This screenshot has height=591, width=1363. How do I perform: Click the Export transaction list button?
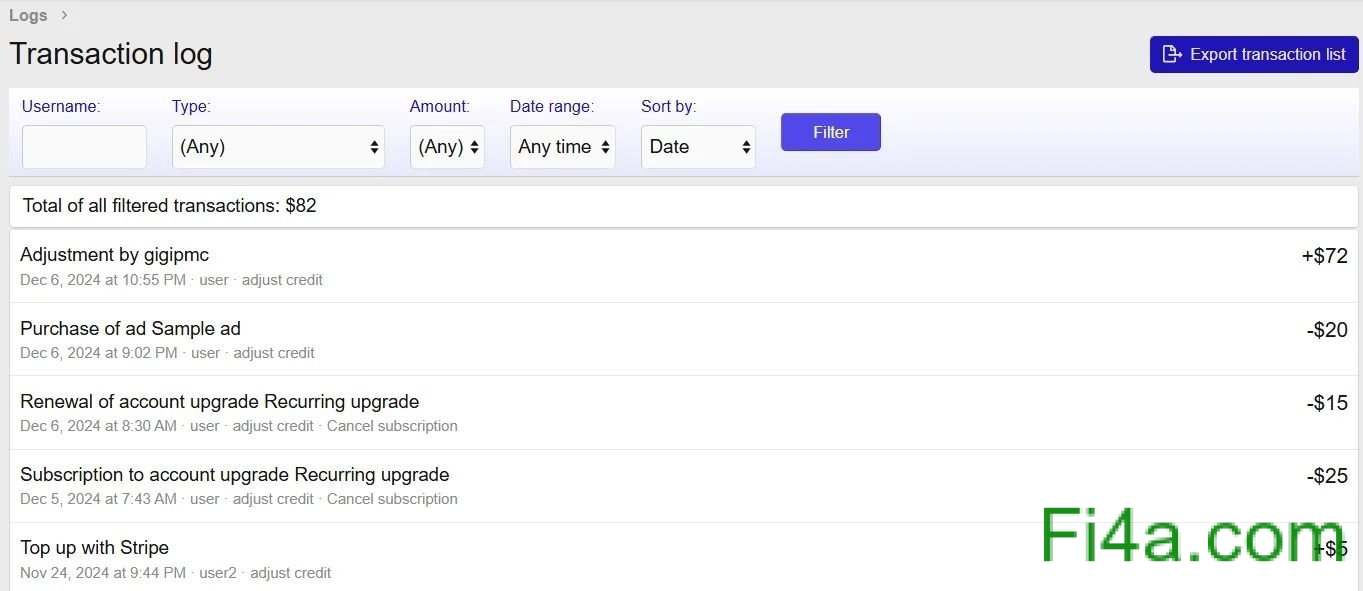[1253, 55]
